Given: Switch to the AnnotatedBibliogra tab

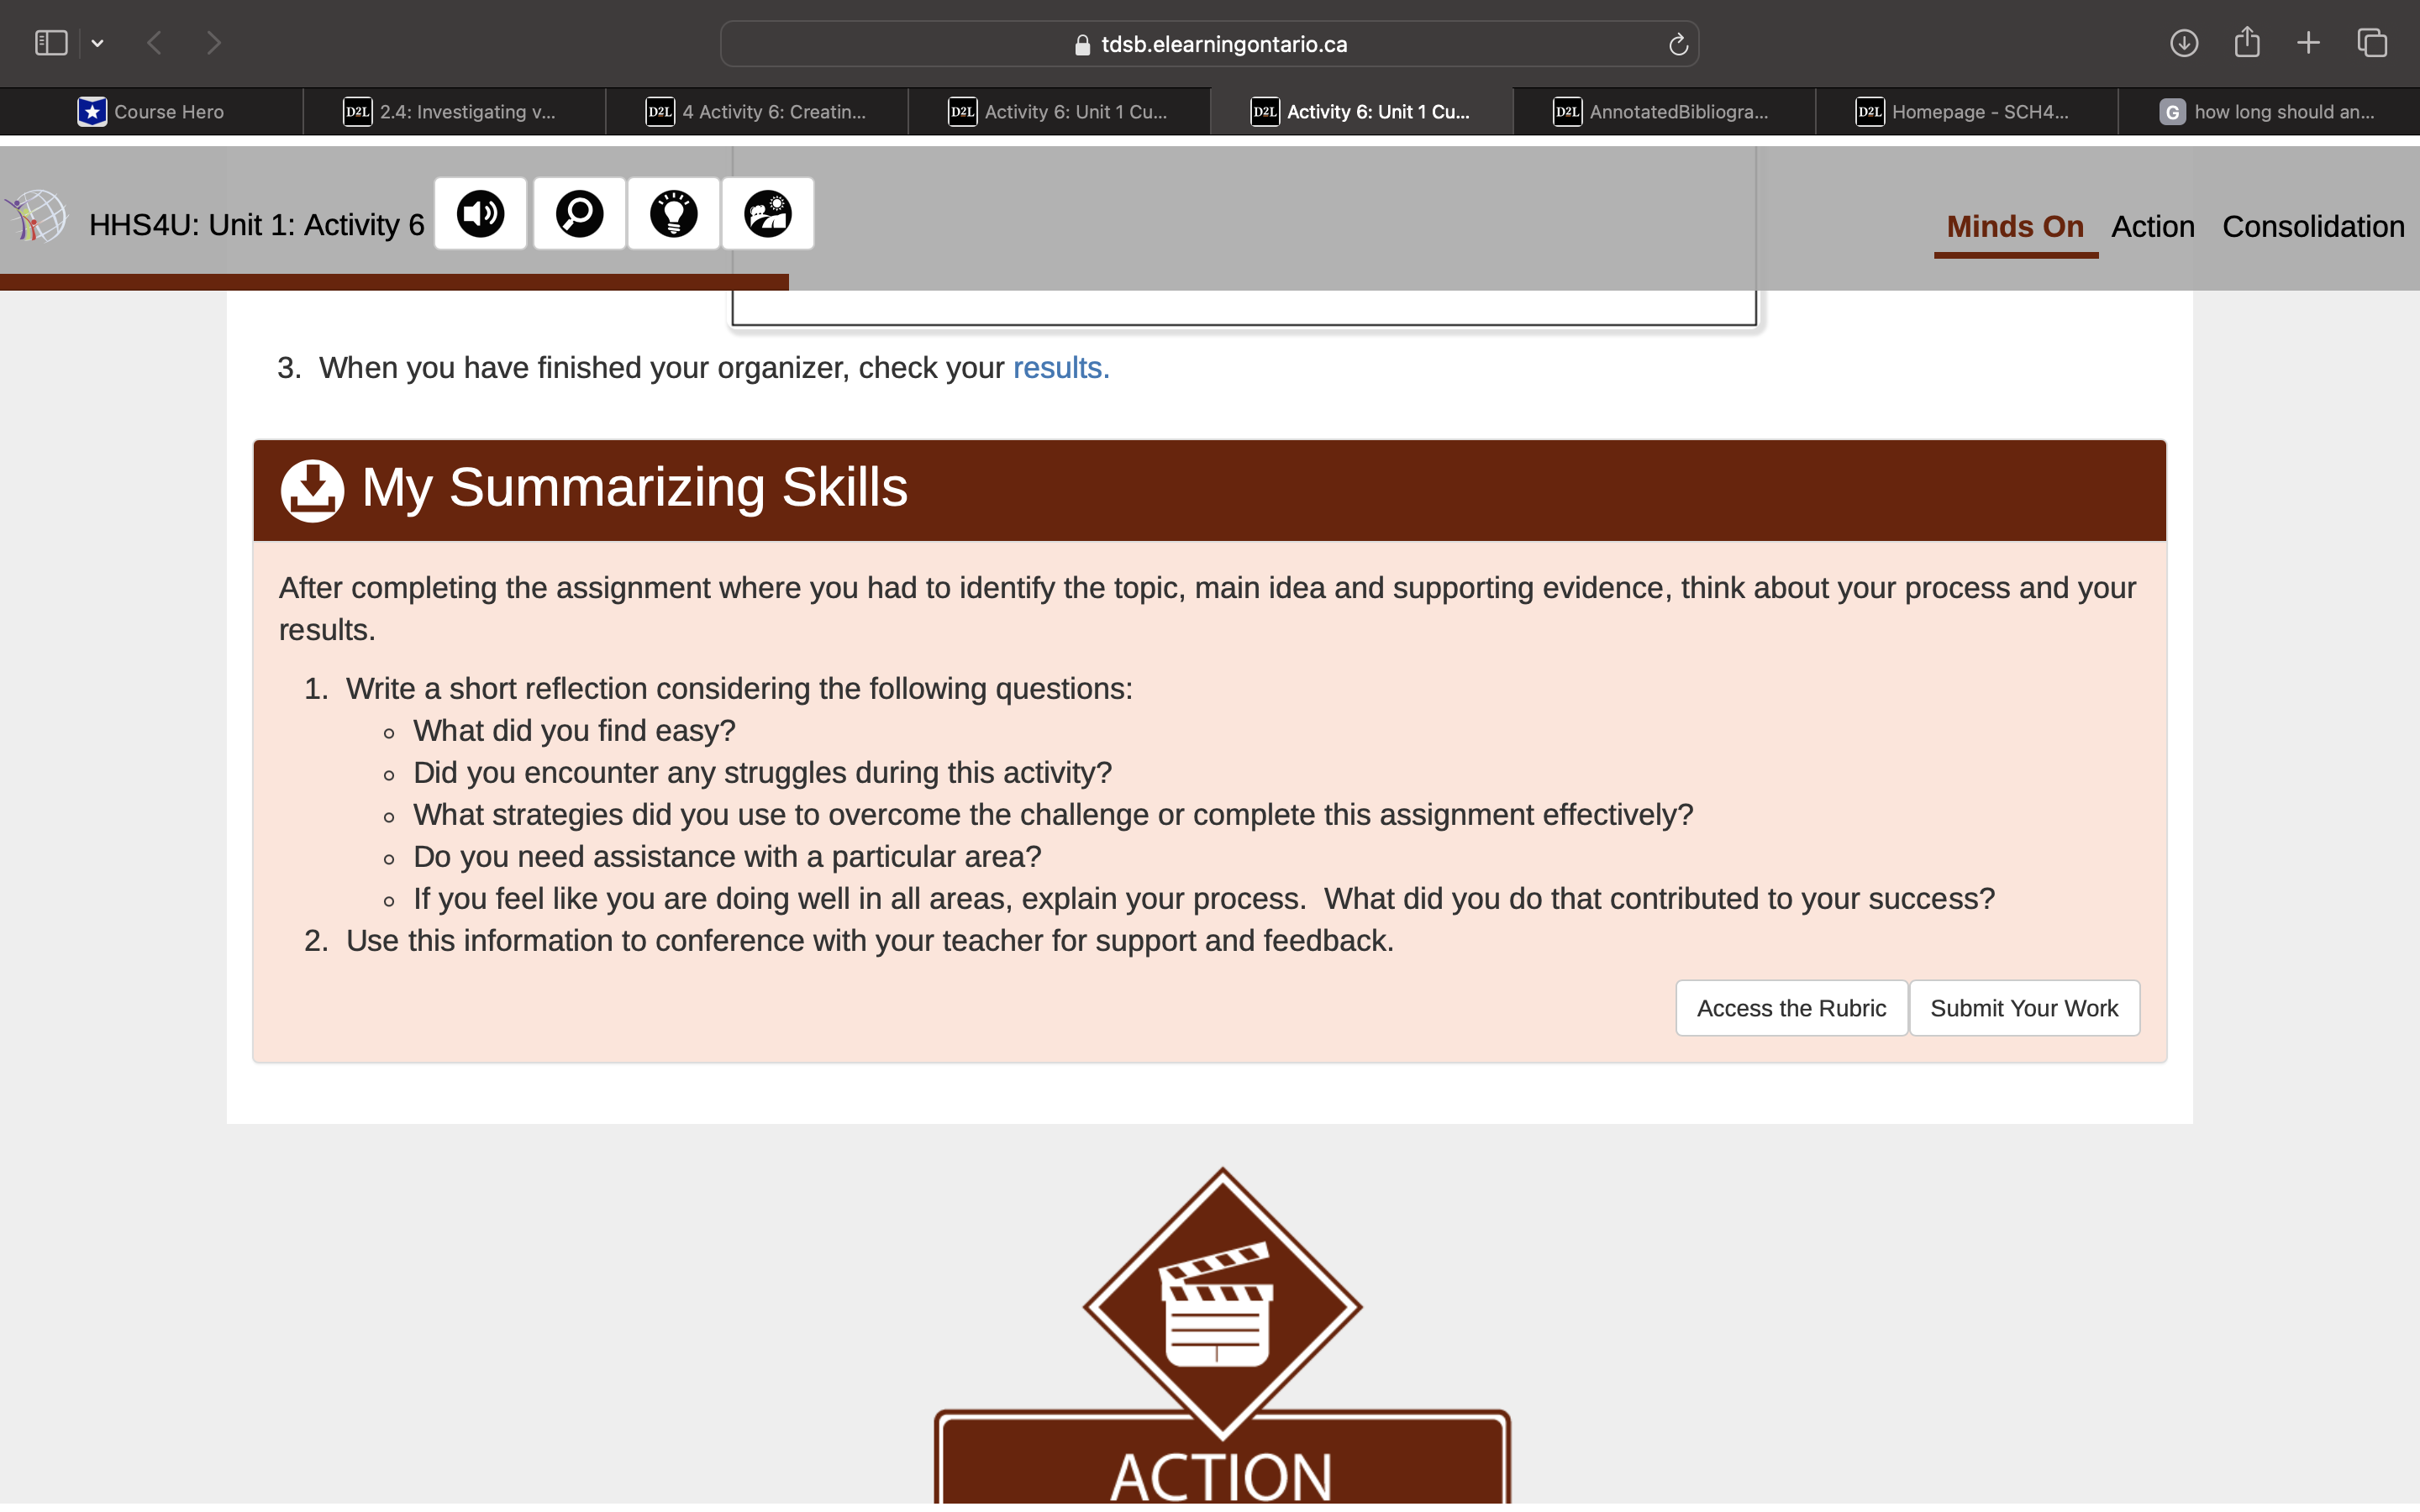Looking at the screenshot, I should (x=1665, y=111).
